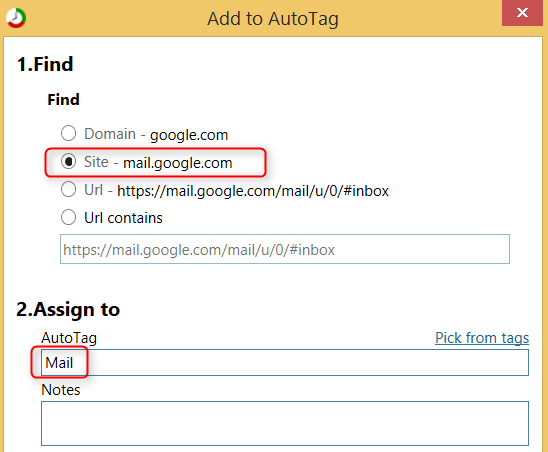
Task: Click the AutoTag input field containing Mail
Action: pos(285,363)
